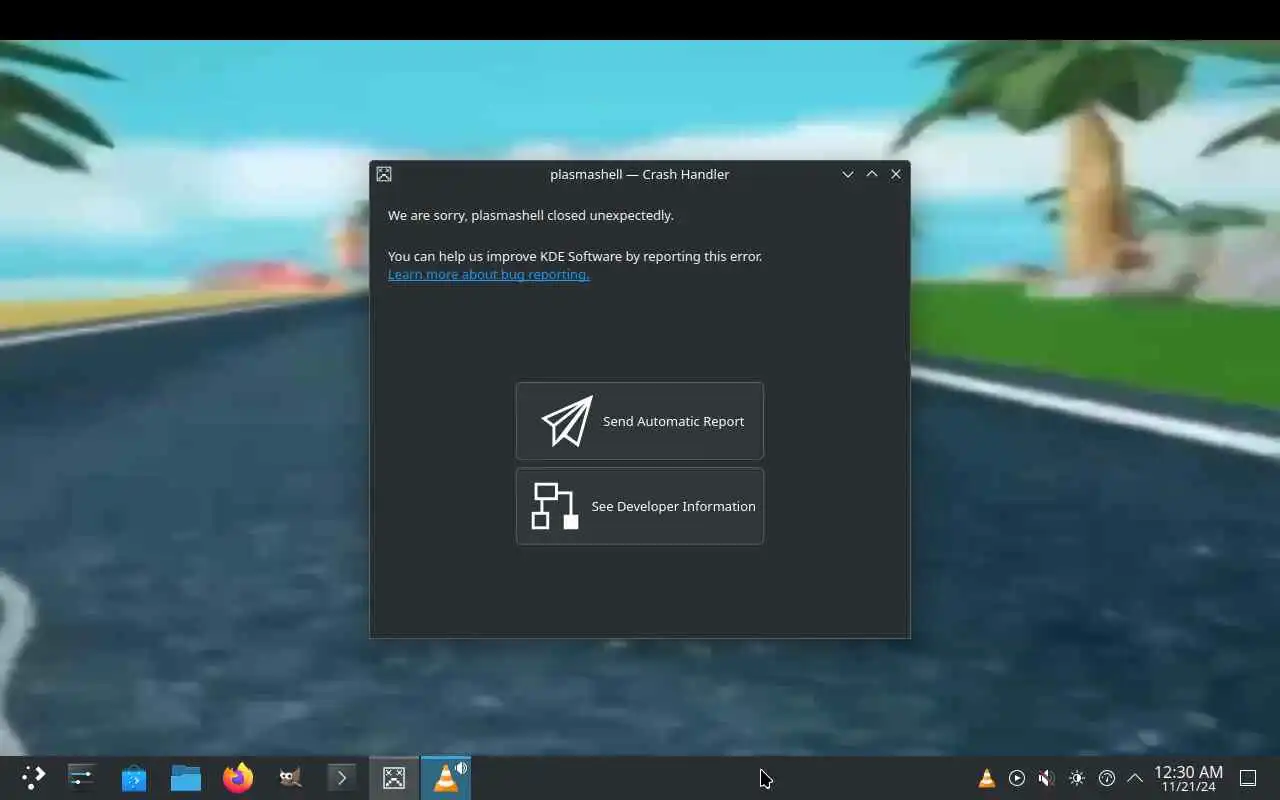Close the Crash Handler dialog

pos(896,174)
